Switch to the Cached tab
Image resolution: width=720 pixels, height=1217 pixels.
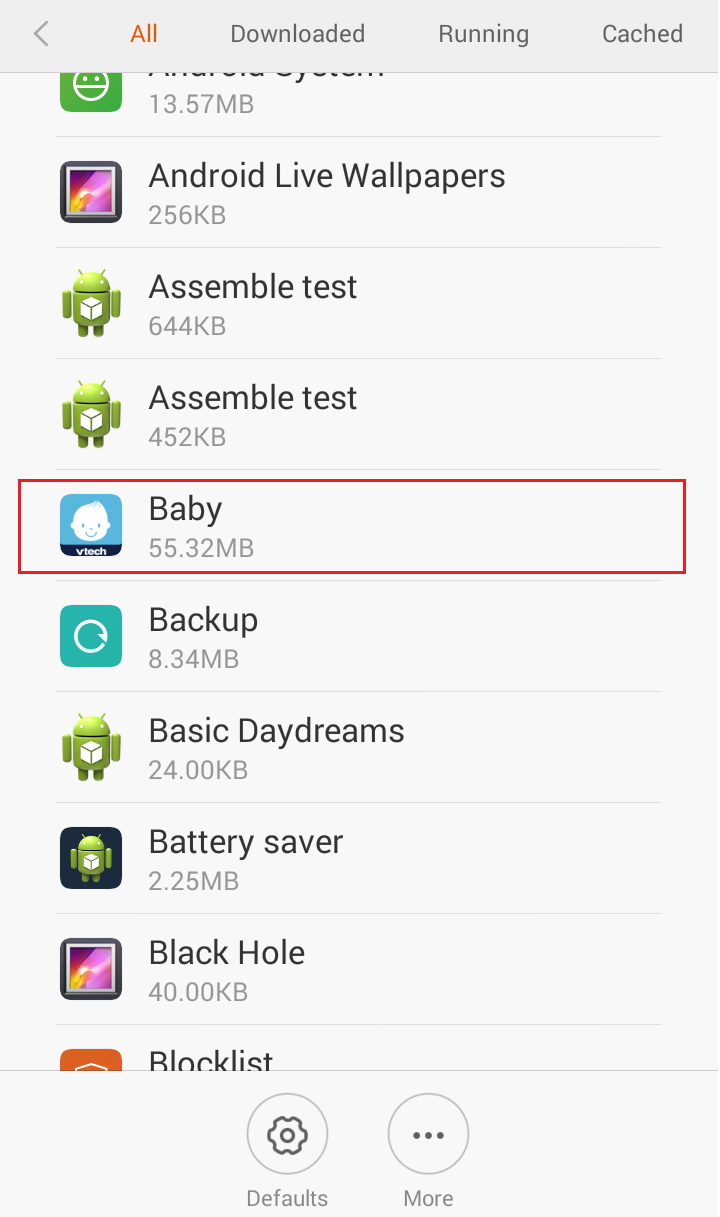point(642,34)
